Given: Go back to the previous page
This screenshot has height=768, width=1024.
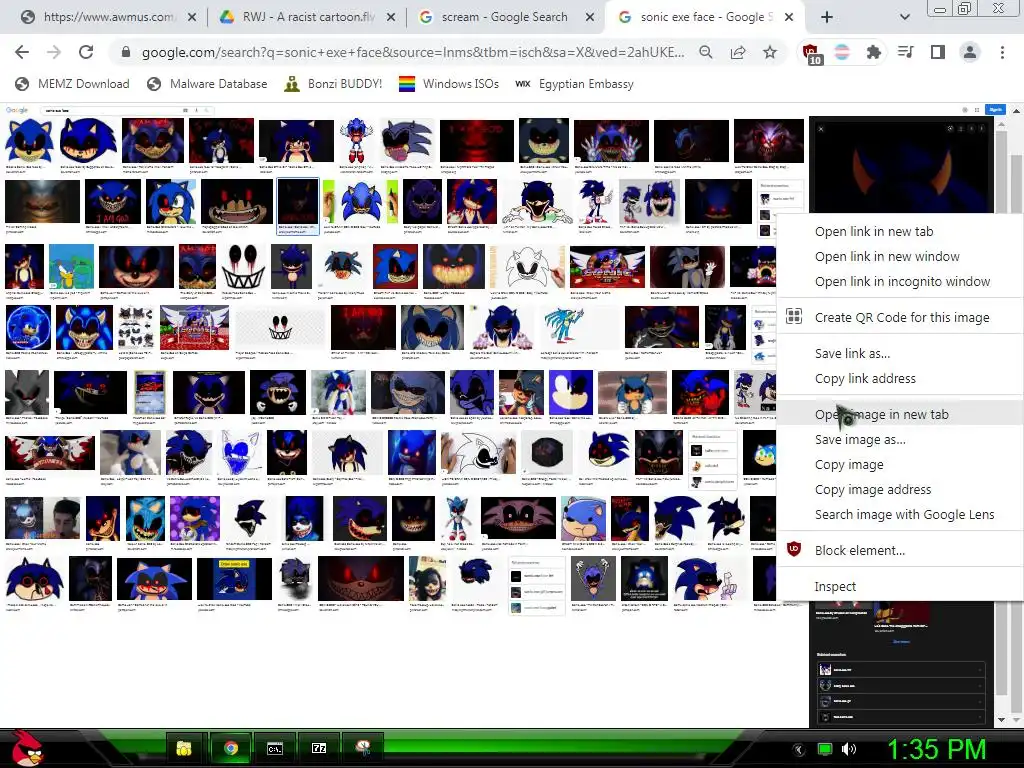Looking at the screenshot, I should (x=22, y=52).
